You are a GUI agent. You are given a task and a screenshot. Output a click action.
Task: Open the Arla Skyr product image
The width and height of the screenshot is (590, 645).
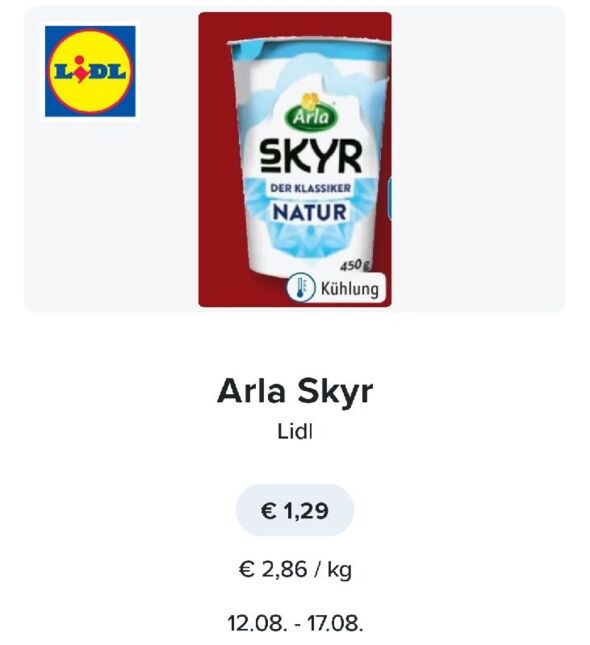295,160
